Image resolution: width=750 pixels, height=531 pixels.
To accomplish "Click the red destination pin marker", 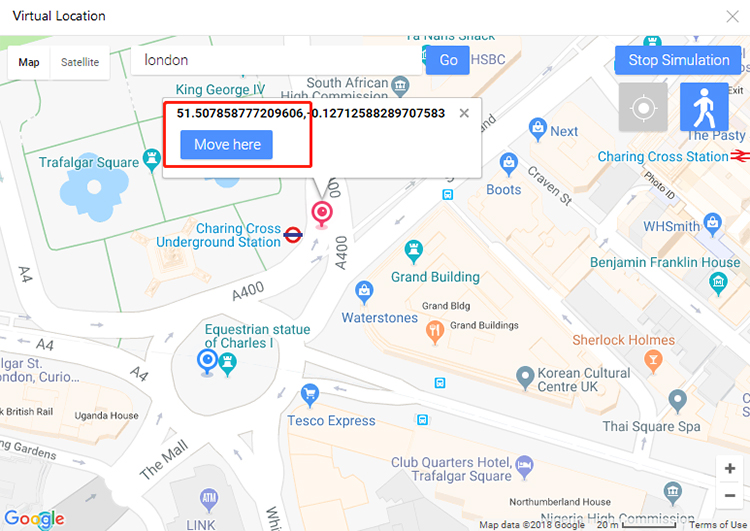I will point(322,213).
